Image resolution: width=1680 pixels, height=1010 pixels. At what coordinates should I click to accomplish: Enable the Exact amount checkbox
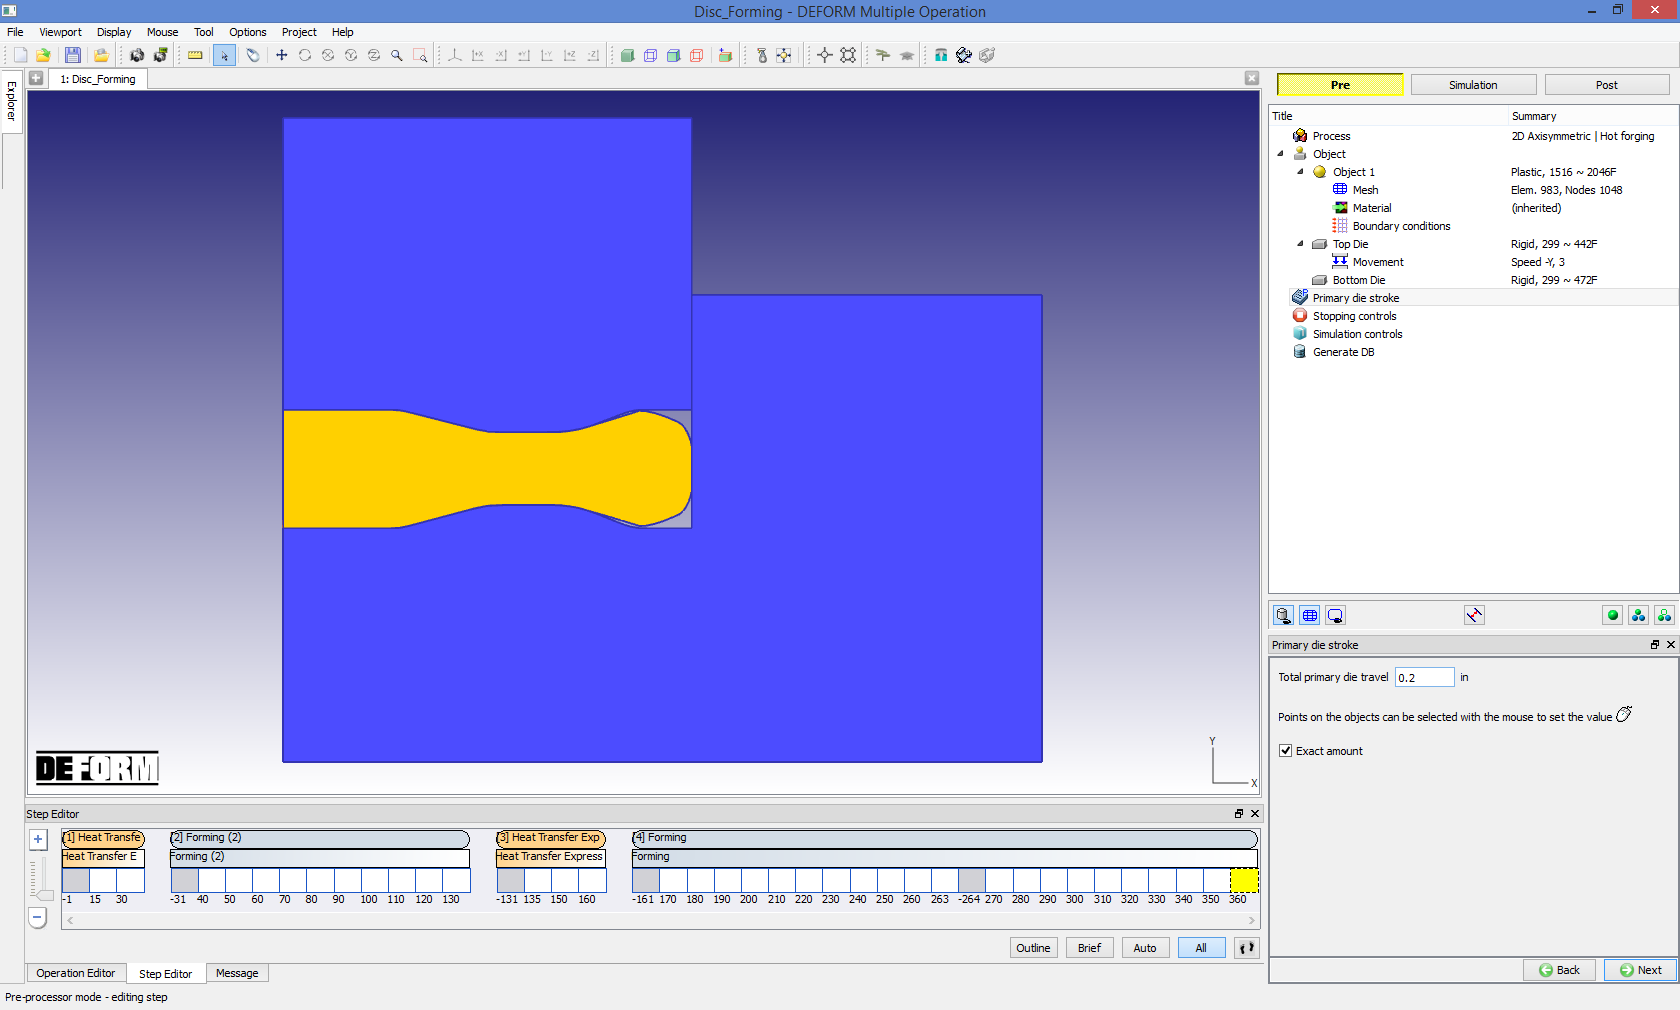click(1286, 751)
